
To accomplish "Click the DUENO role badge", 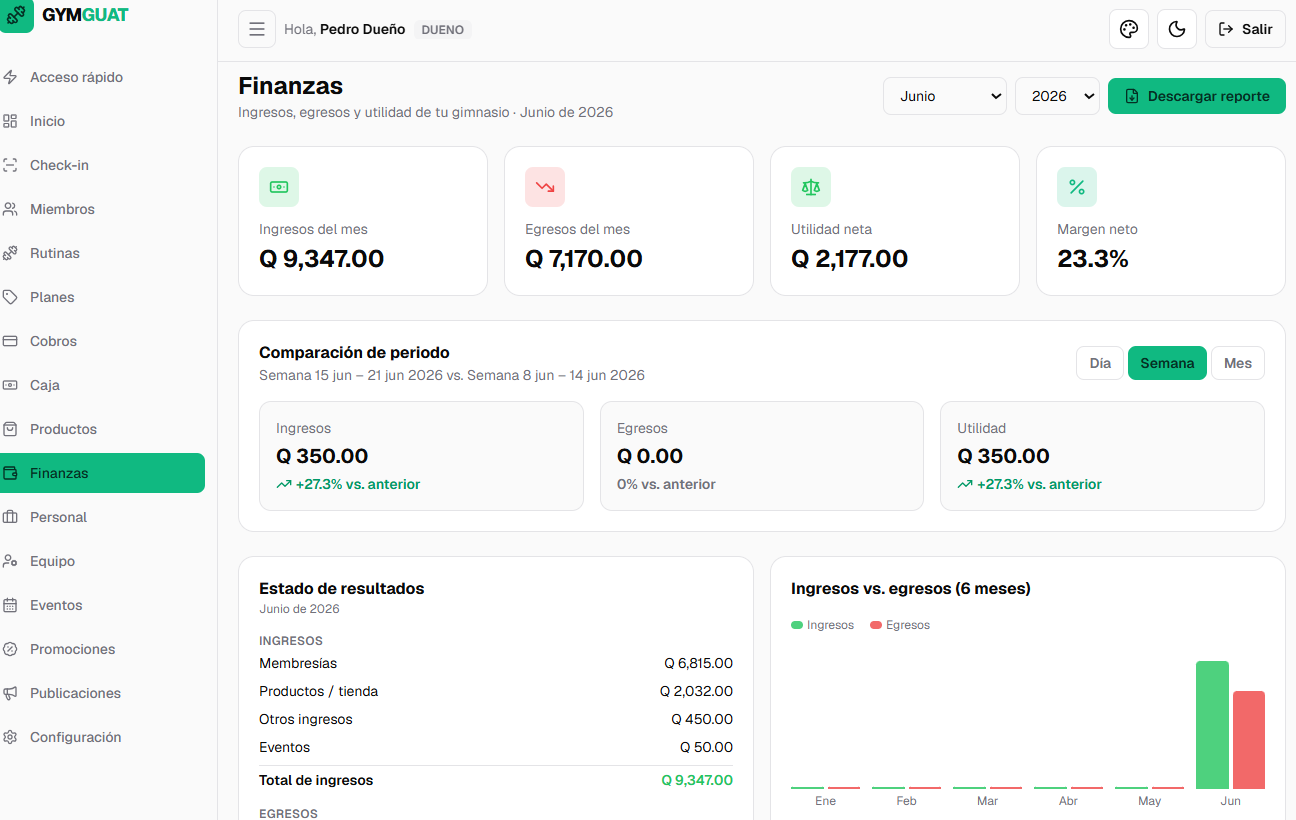I will tap(442, 30).
